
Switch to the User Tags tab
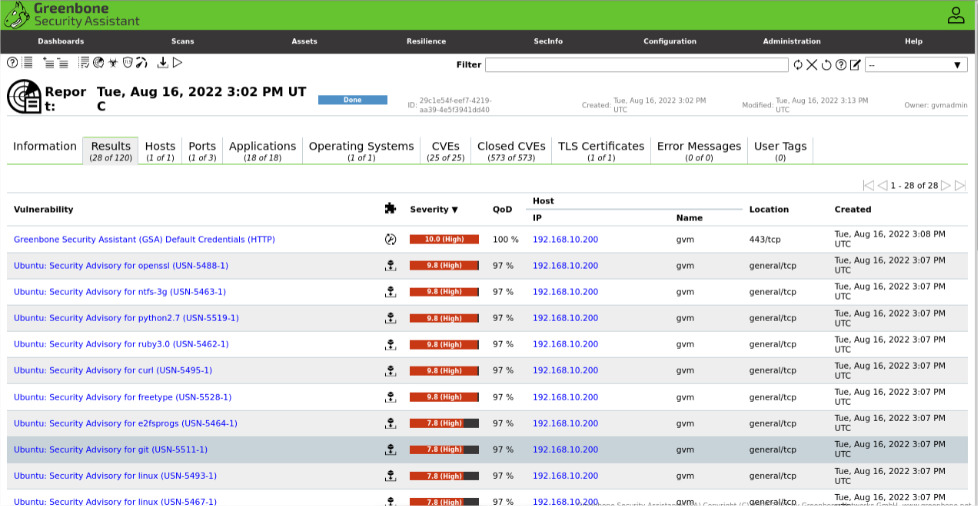[x=780, y=150]
